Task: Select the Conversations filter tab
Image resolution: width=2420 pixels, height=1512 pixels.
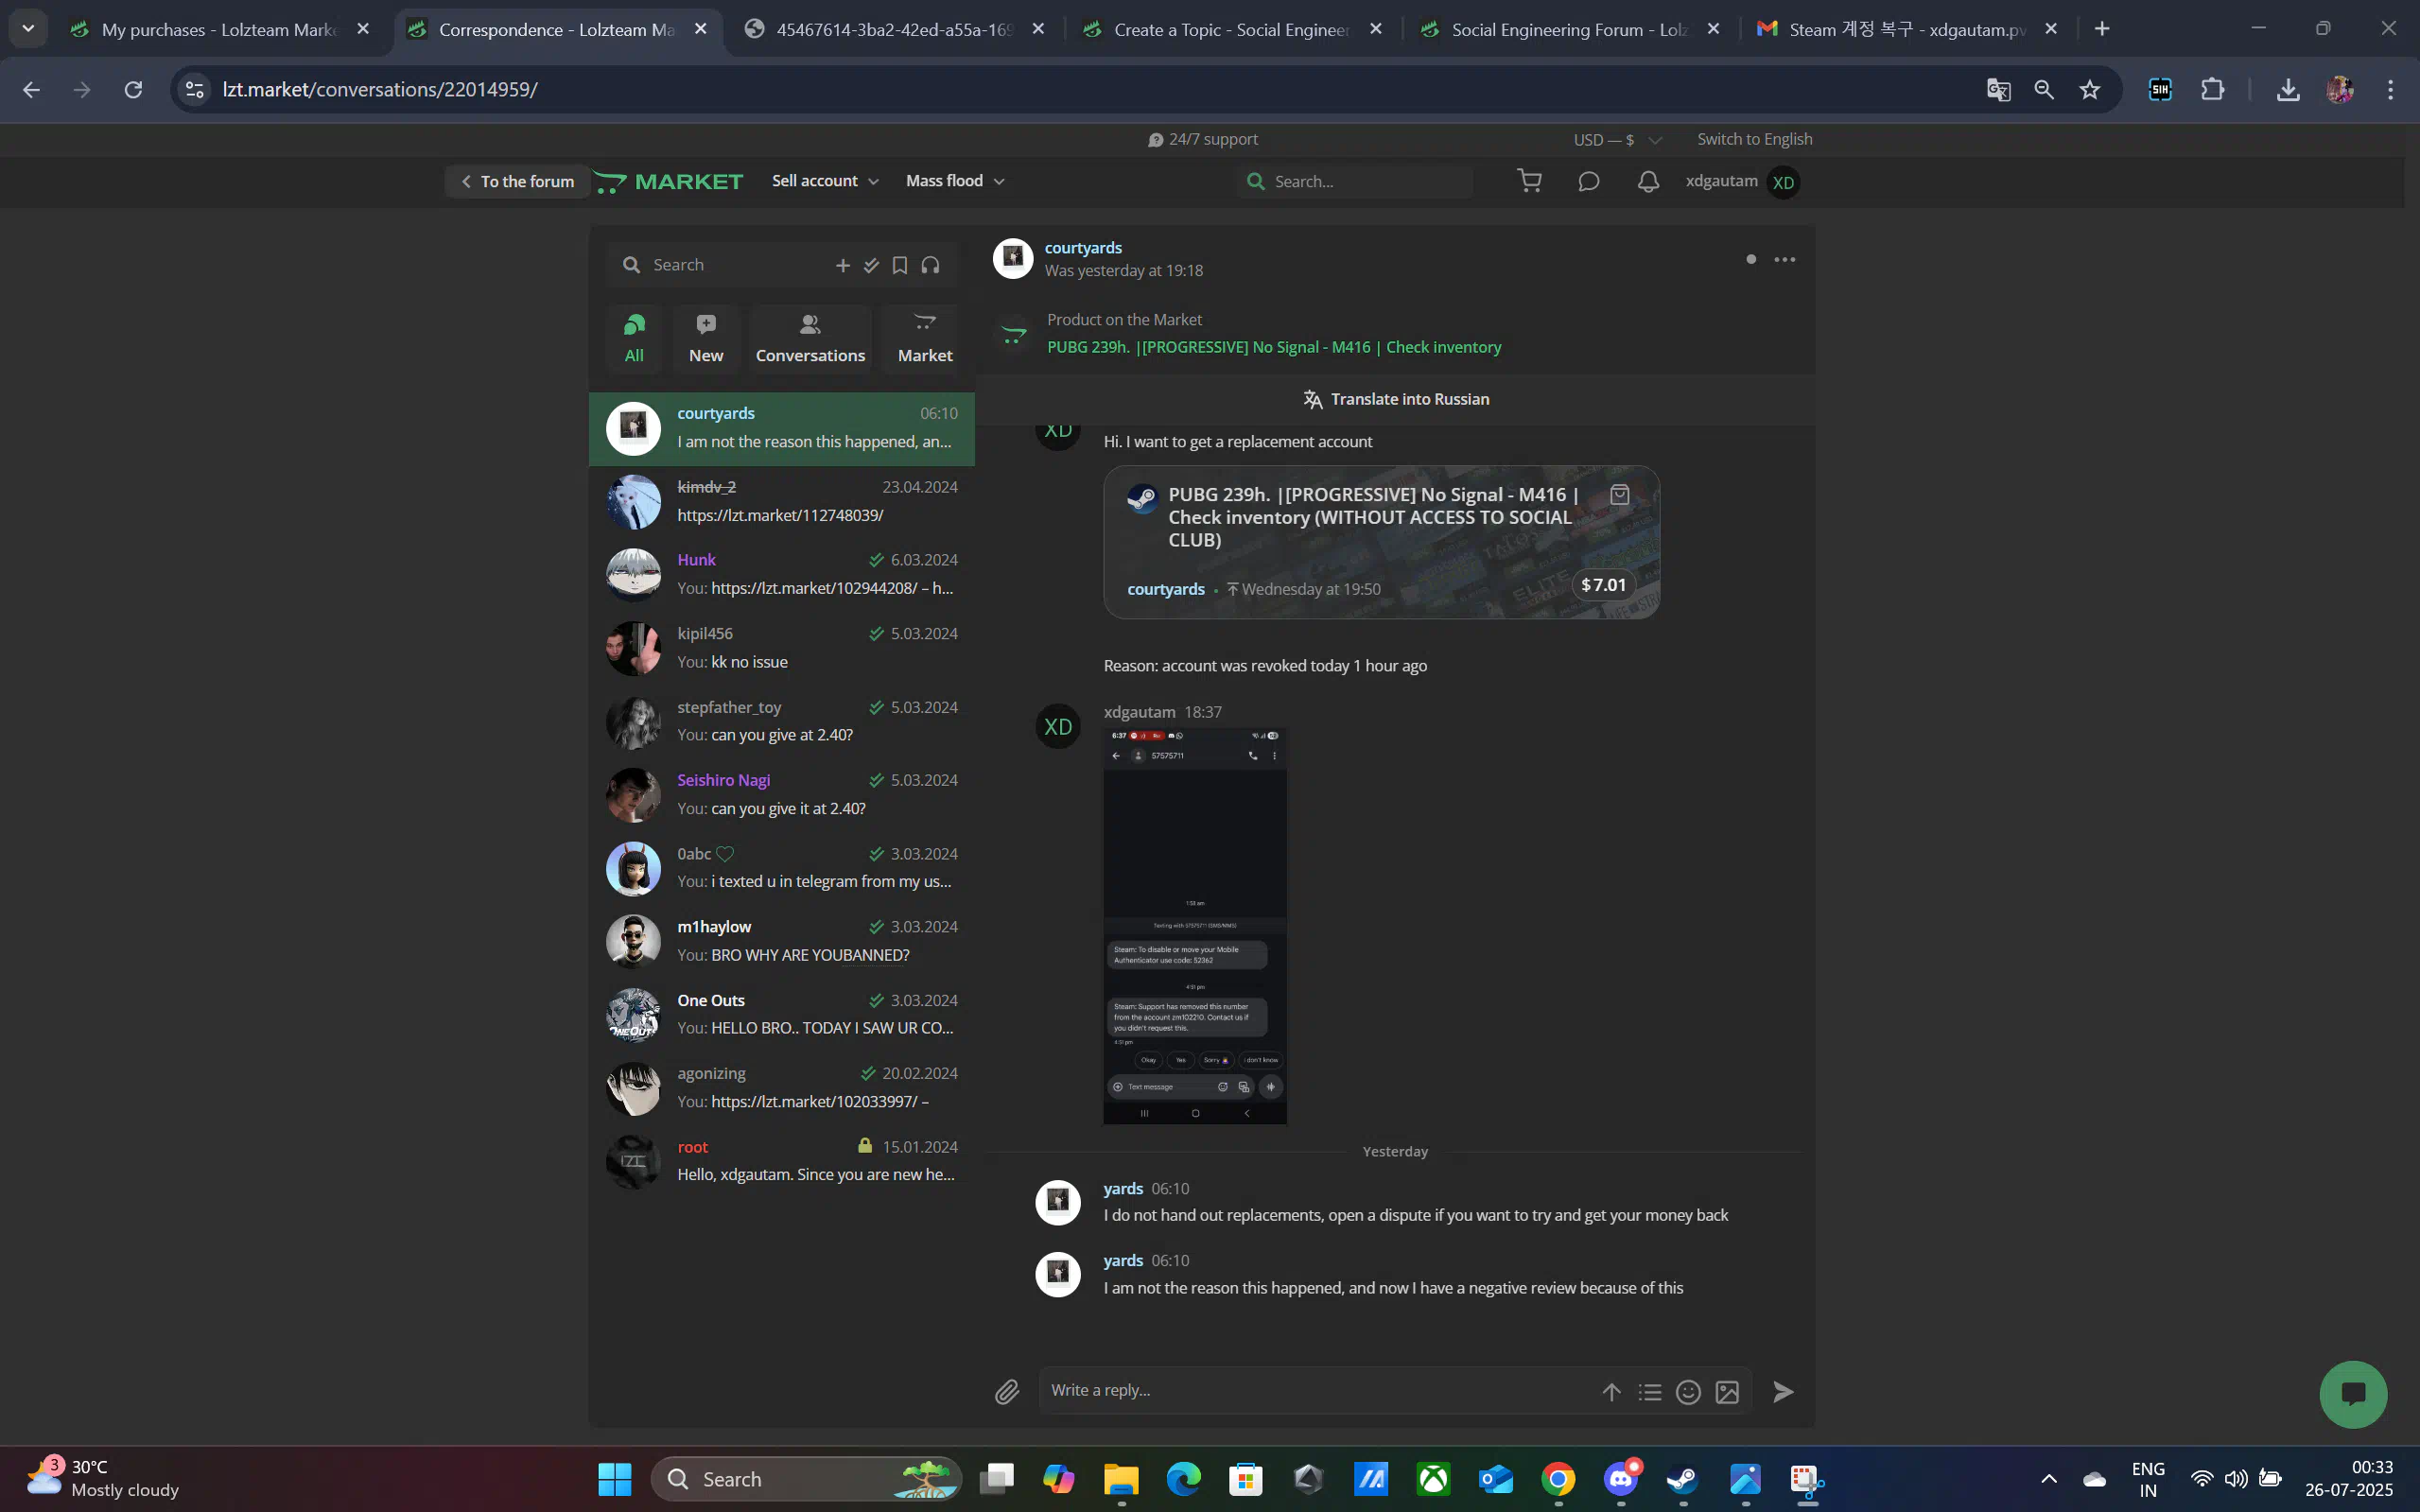Action: pyautogui.click(x=810, y=338)
